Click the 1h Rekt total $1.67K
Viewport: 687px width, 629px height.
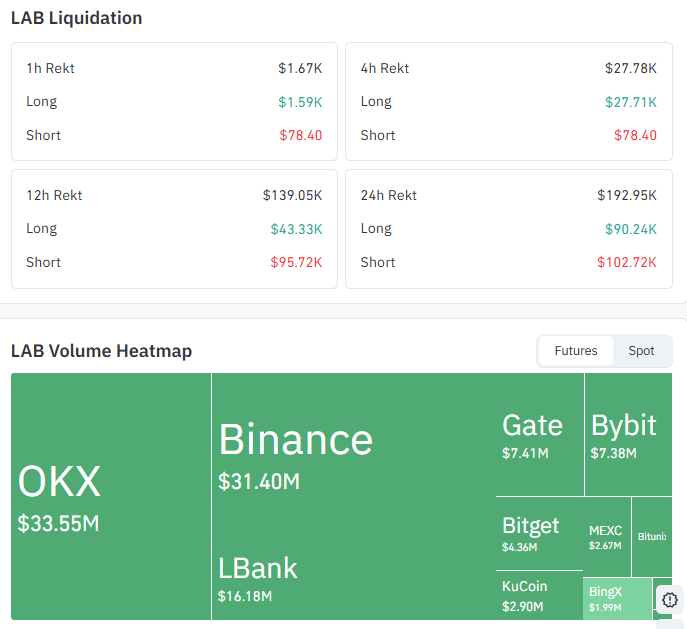(x=300, y=68)
